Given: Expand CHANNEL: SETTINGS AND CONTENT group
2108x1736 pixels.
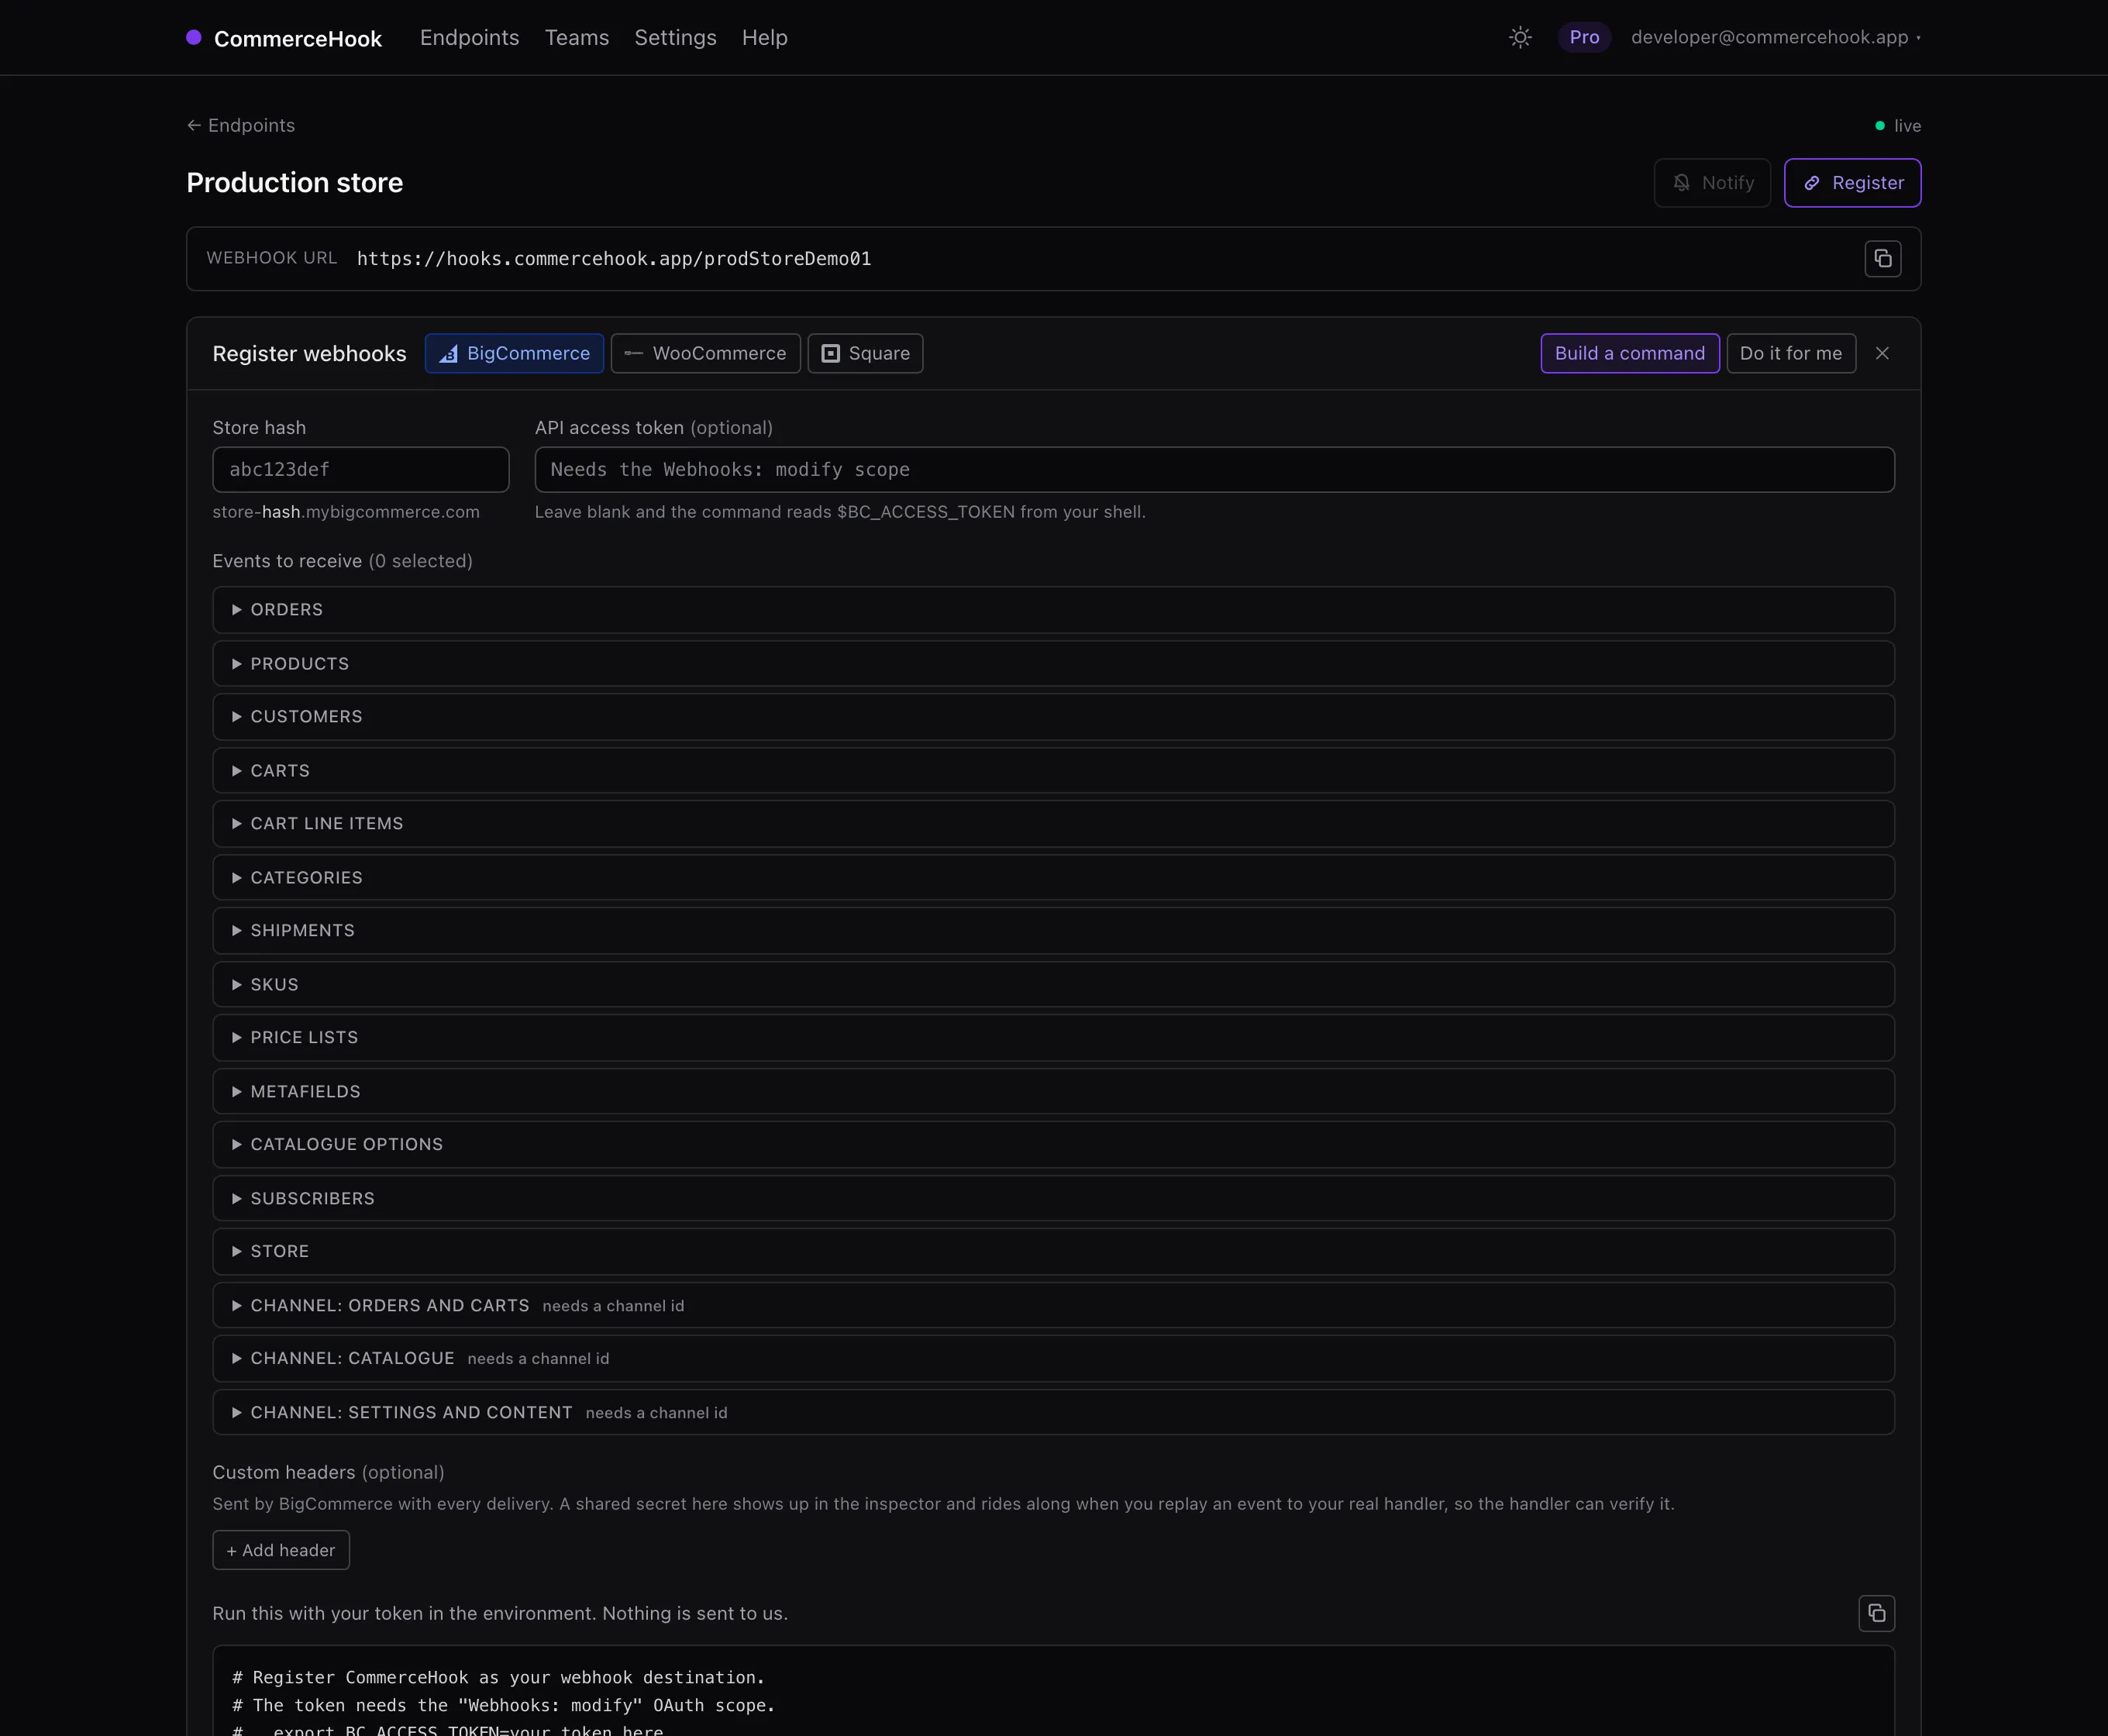Looking at the screenshot, I should pos(1053,1413).
